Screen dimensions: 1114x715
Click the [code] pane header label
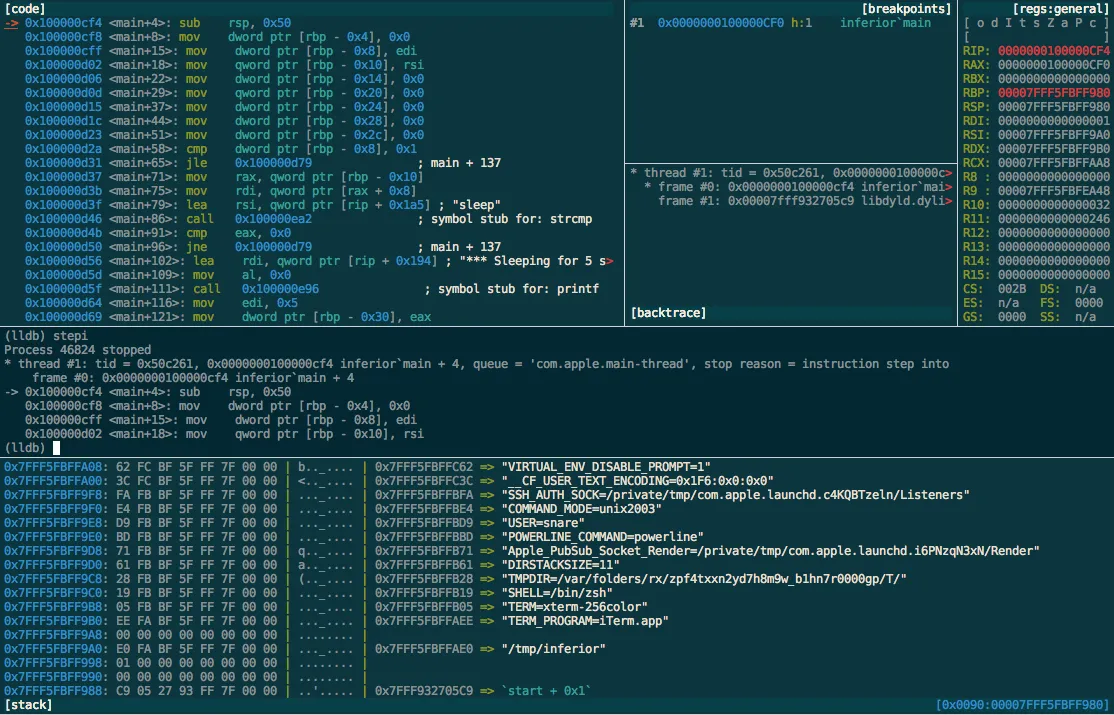click(x=25, y=9)
